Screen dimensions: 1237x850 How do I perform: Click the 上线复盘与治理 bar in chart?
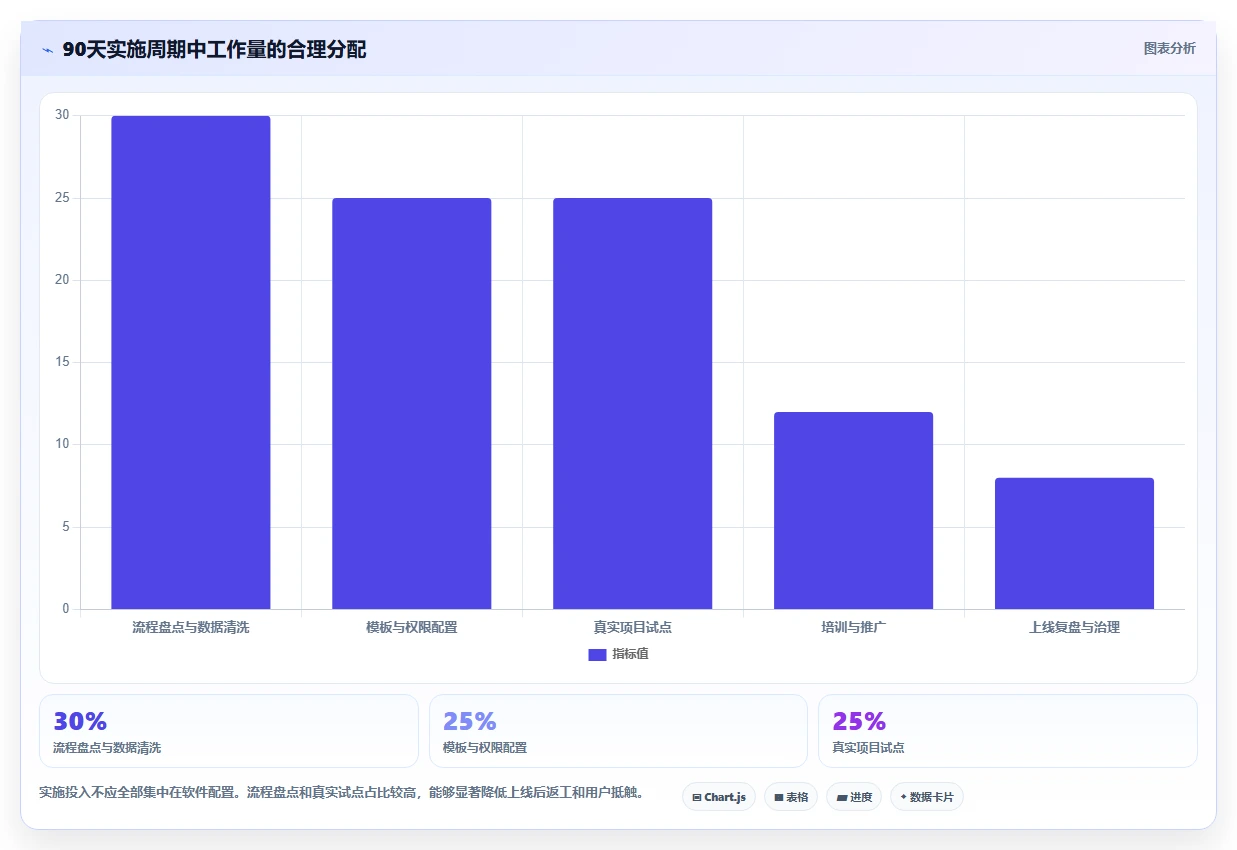coord(1074,543)
